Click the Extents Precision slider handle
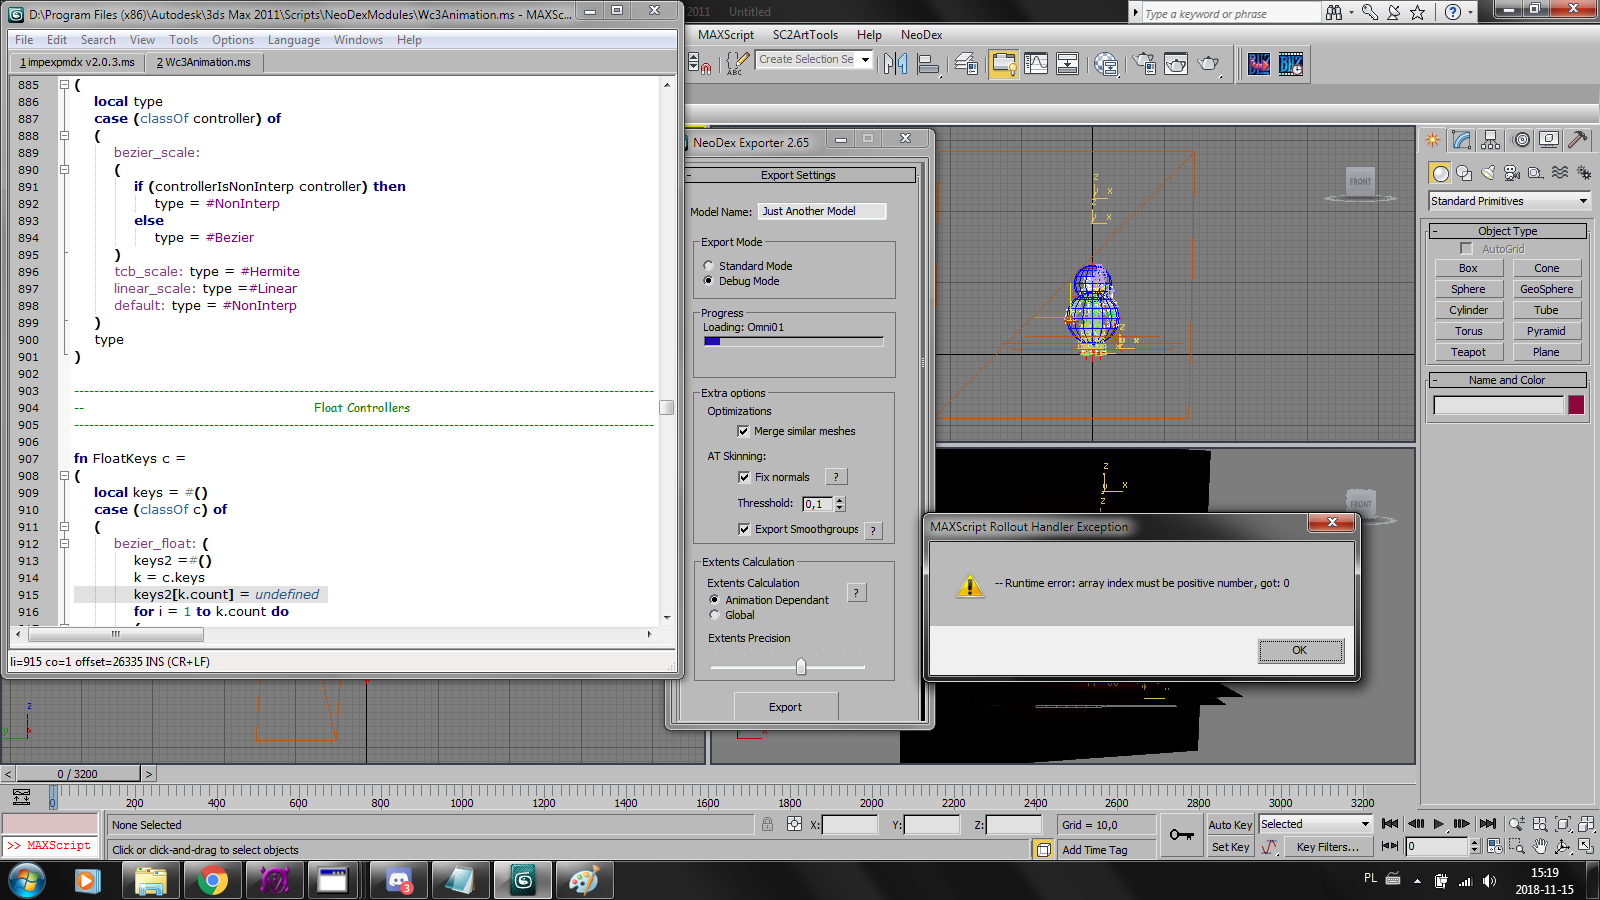 tap(801, 666)
